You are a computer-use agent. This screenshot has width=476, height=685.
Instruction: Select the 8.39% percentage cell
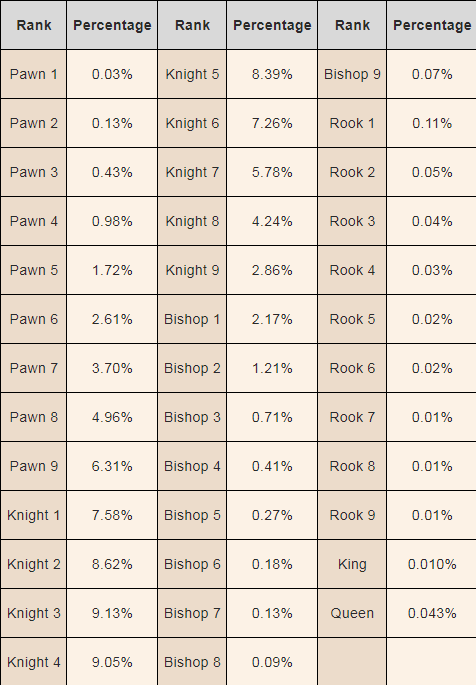click(x=272, y=74)
